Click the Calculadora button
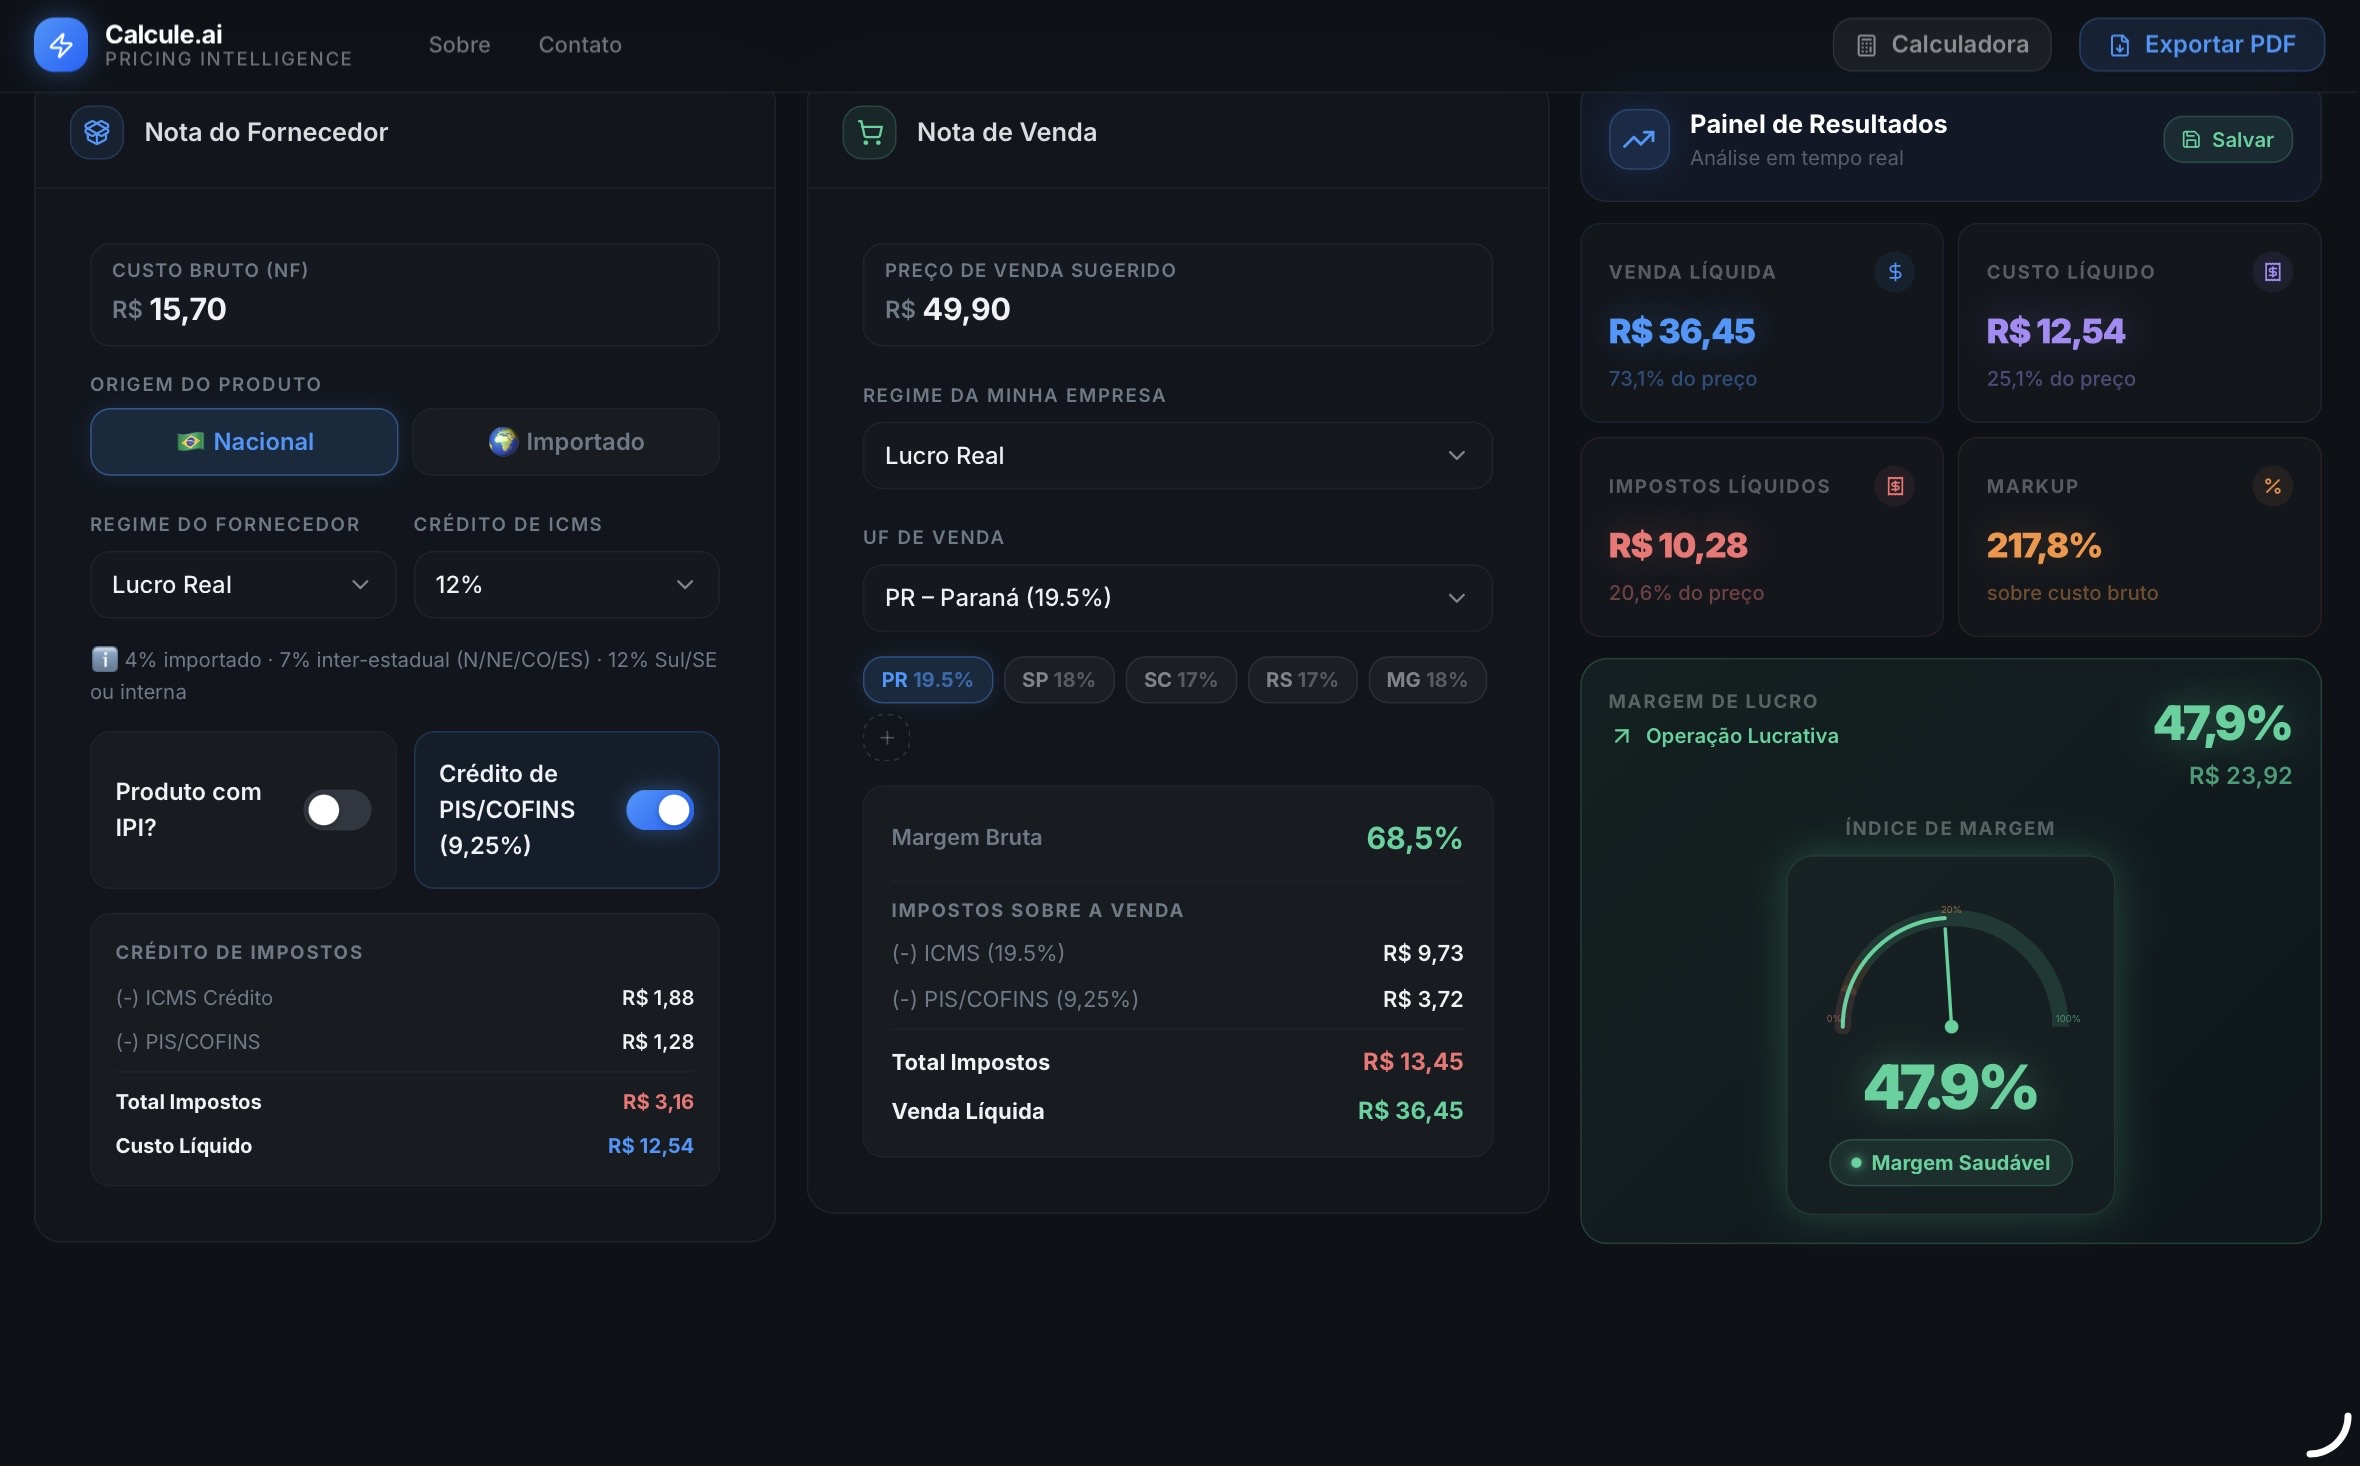The height and width of the screenshot is (1466, 2360). (1942, 45)
